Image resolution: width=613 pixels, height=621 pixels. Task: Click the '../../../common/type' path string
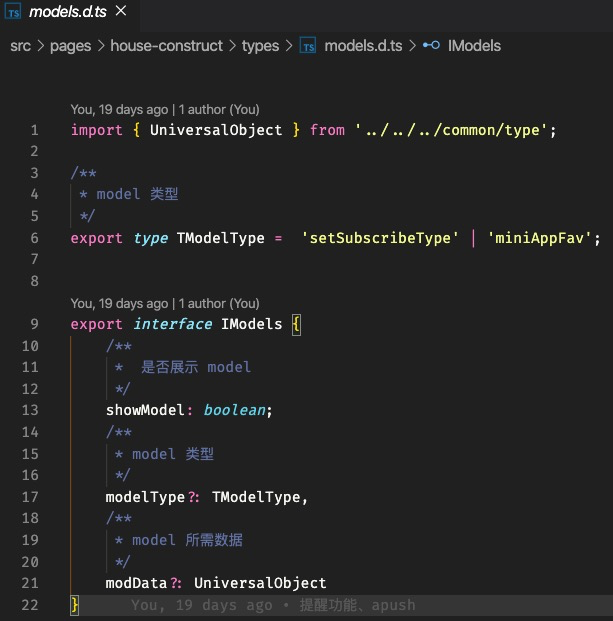pyautogui.click(x=451, y=130)
